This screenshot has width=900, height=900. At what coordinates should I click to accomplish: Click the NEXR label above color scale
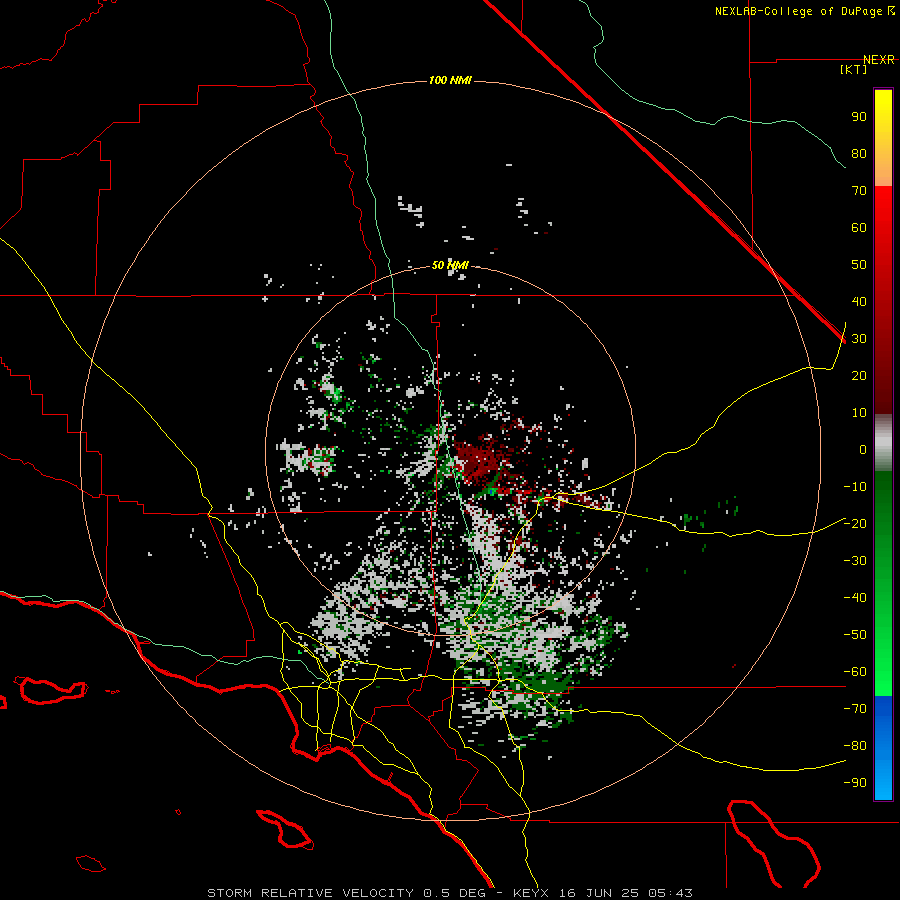(x=879, y=60)
